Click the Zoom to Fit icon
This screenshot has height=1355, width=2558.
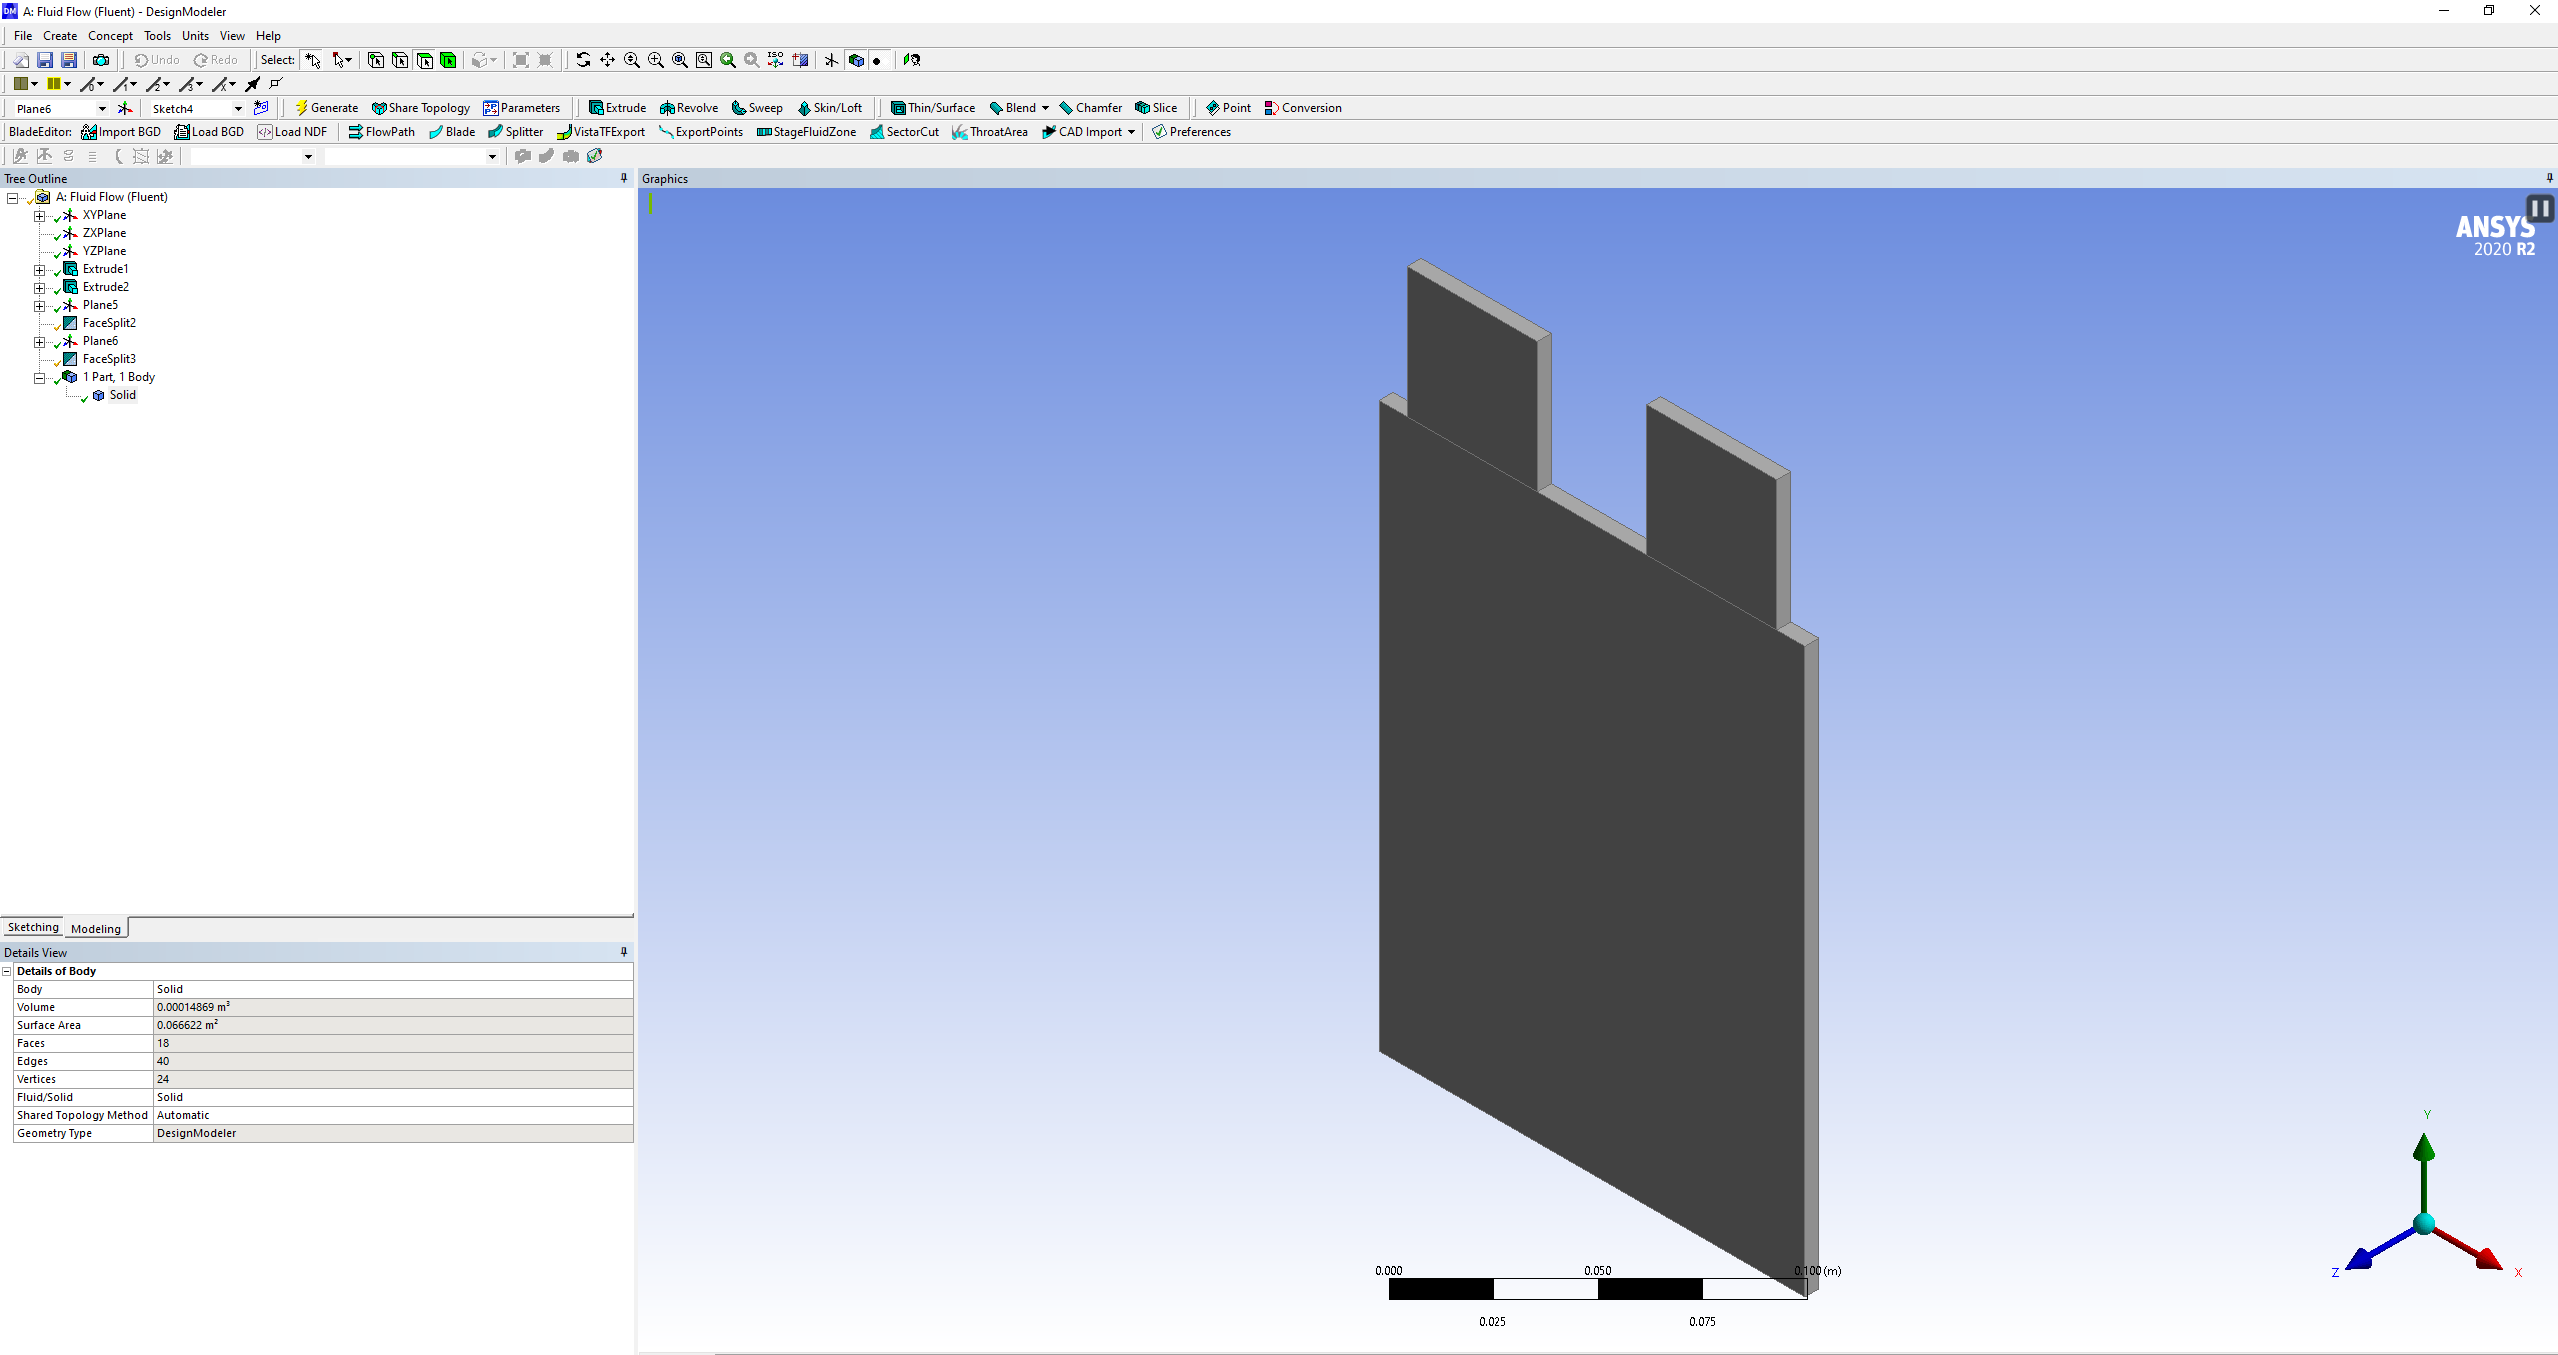679,60
